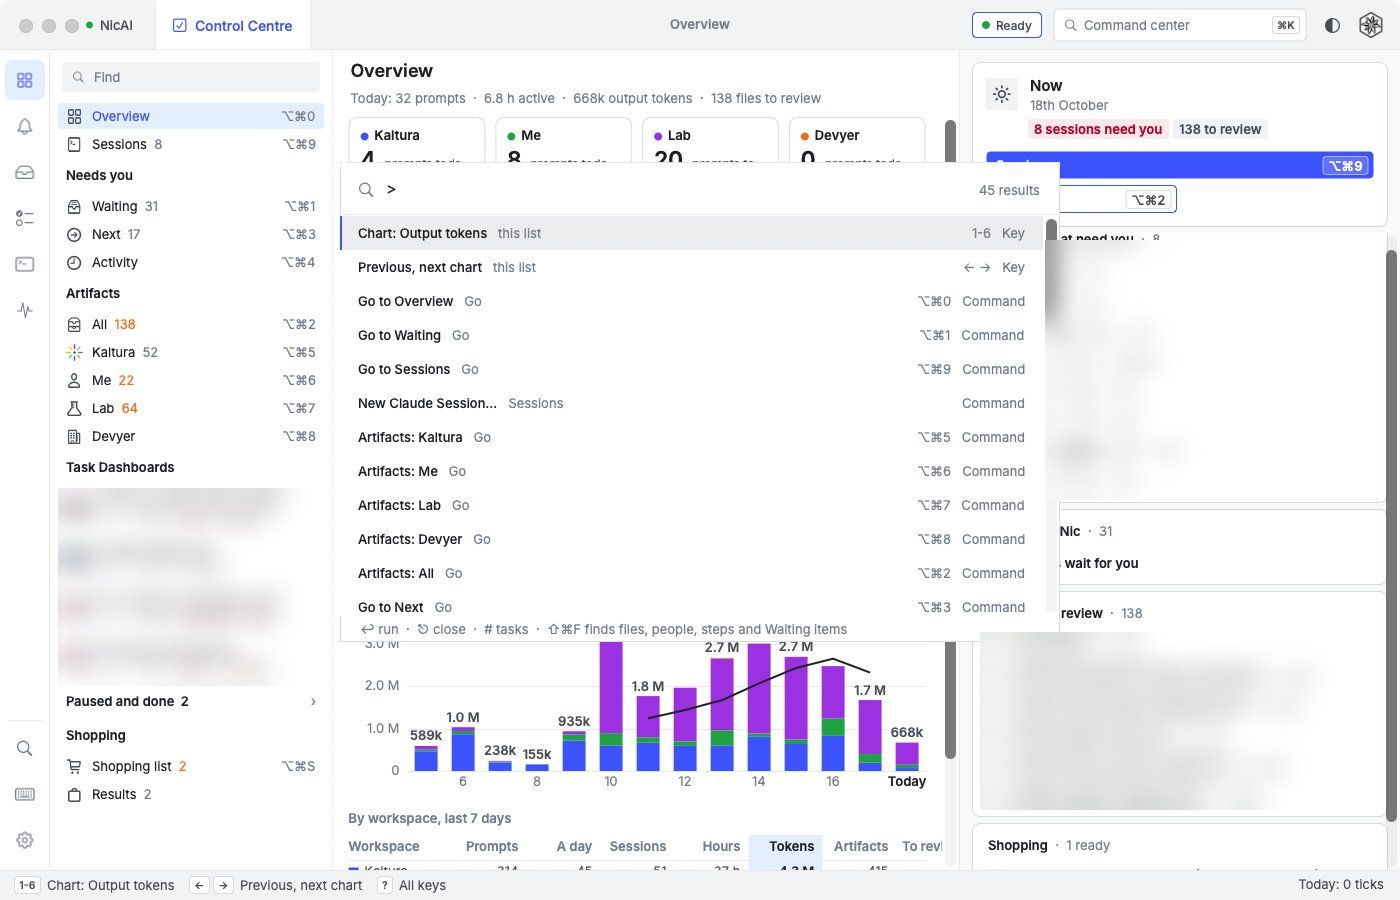
Task: Expand the Paused and done section
Action: click(x=191, y=701)
